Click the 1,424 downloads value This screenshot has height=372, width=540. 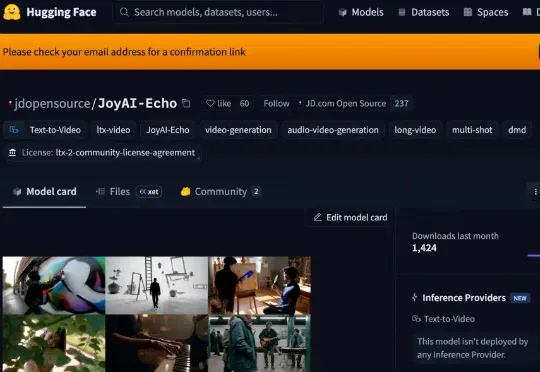424,248
